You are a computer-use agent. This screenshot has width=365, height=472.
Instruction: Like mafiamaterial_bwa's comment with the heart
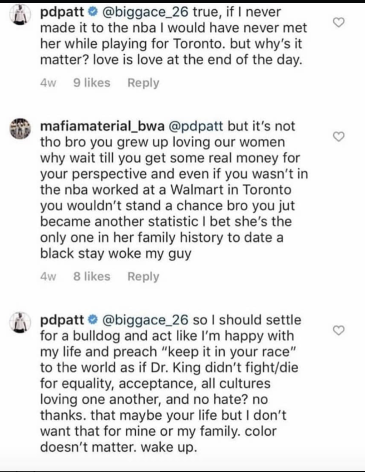[339, 137]
